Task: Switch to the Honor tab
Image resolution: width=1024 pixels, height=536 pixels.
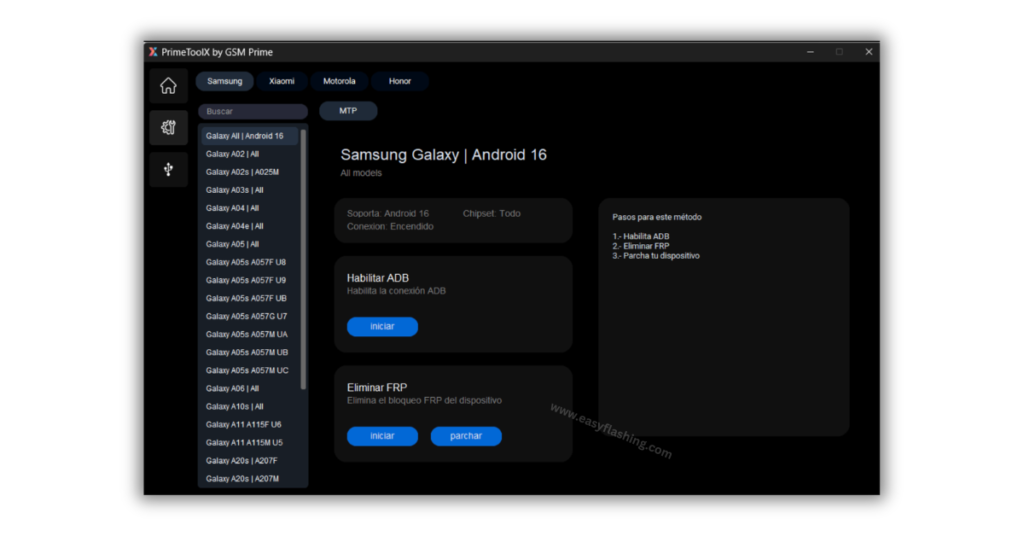Action: pos(400,81)
